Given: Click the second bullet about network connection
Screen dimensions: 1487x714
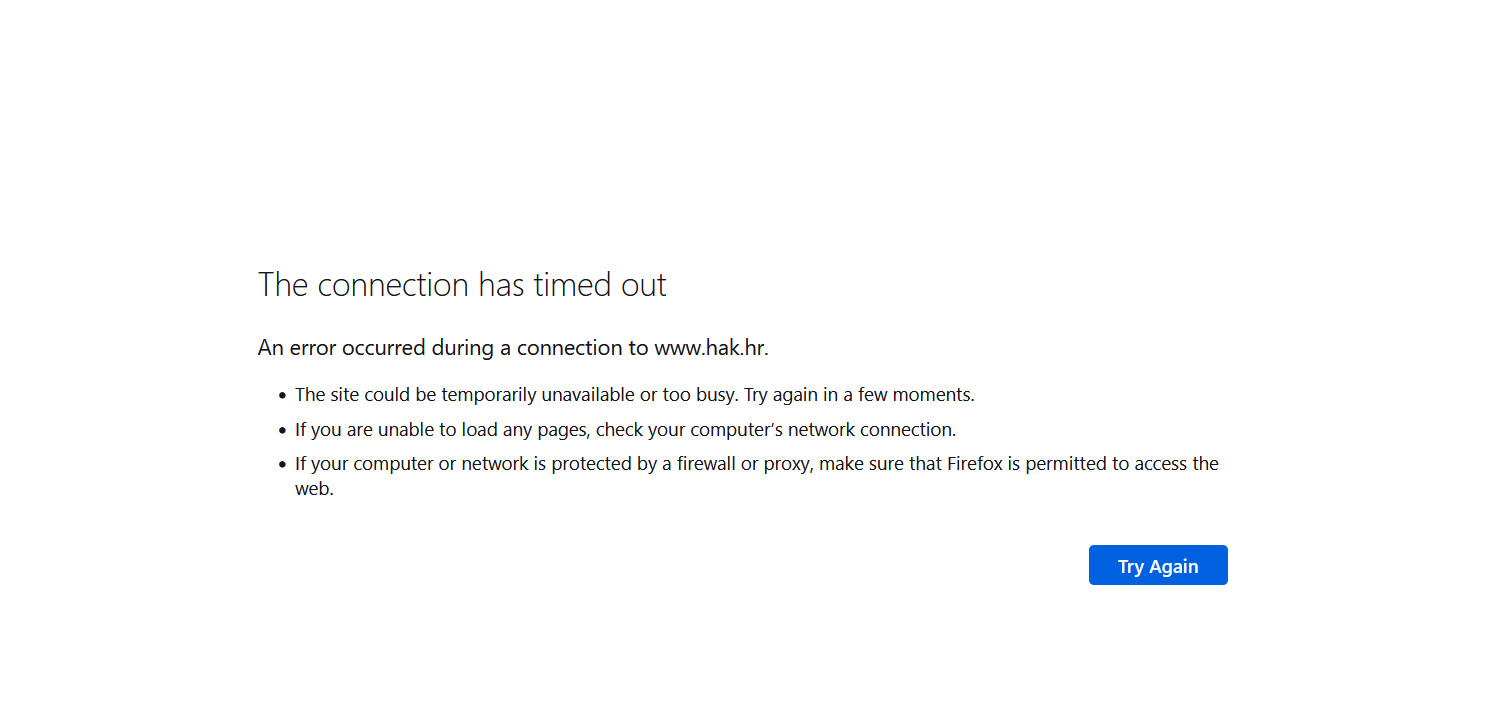Looking at the screenshot, I should tap(625, 430).
